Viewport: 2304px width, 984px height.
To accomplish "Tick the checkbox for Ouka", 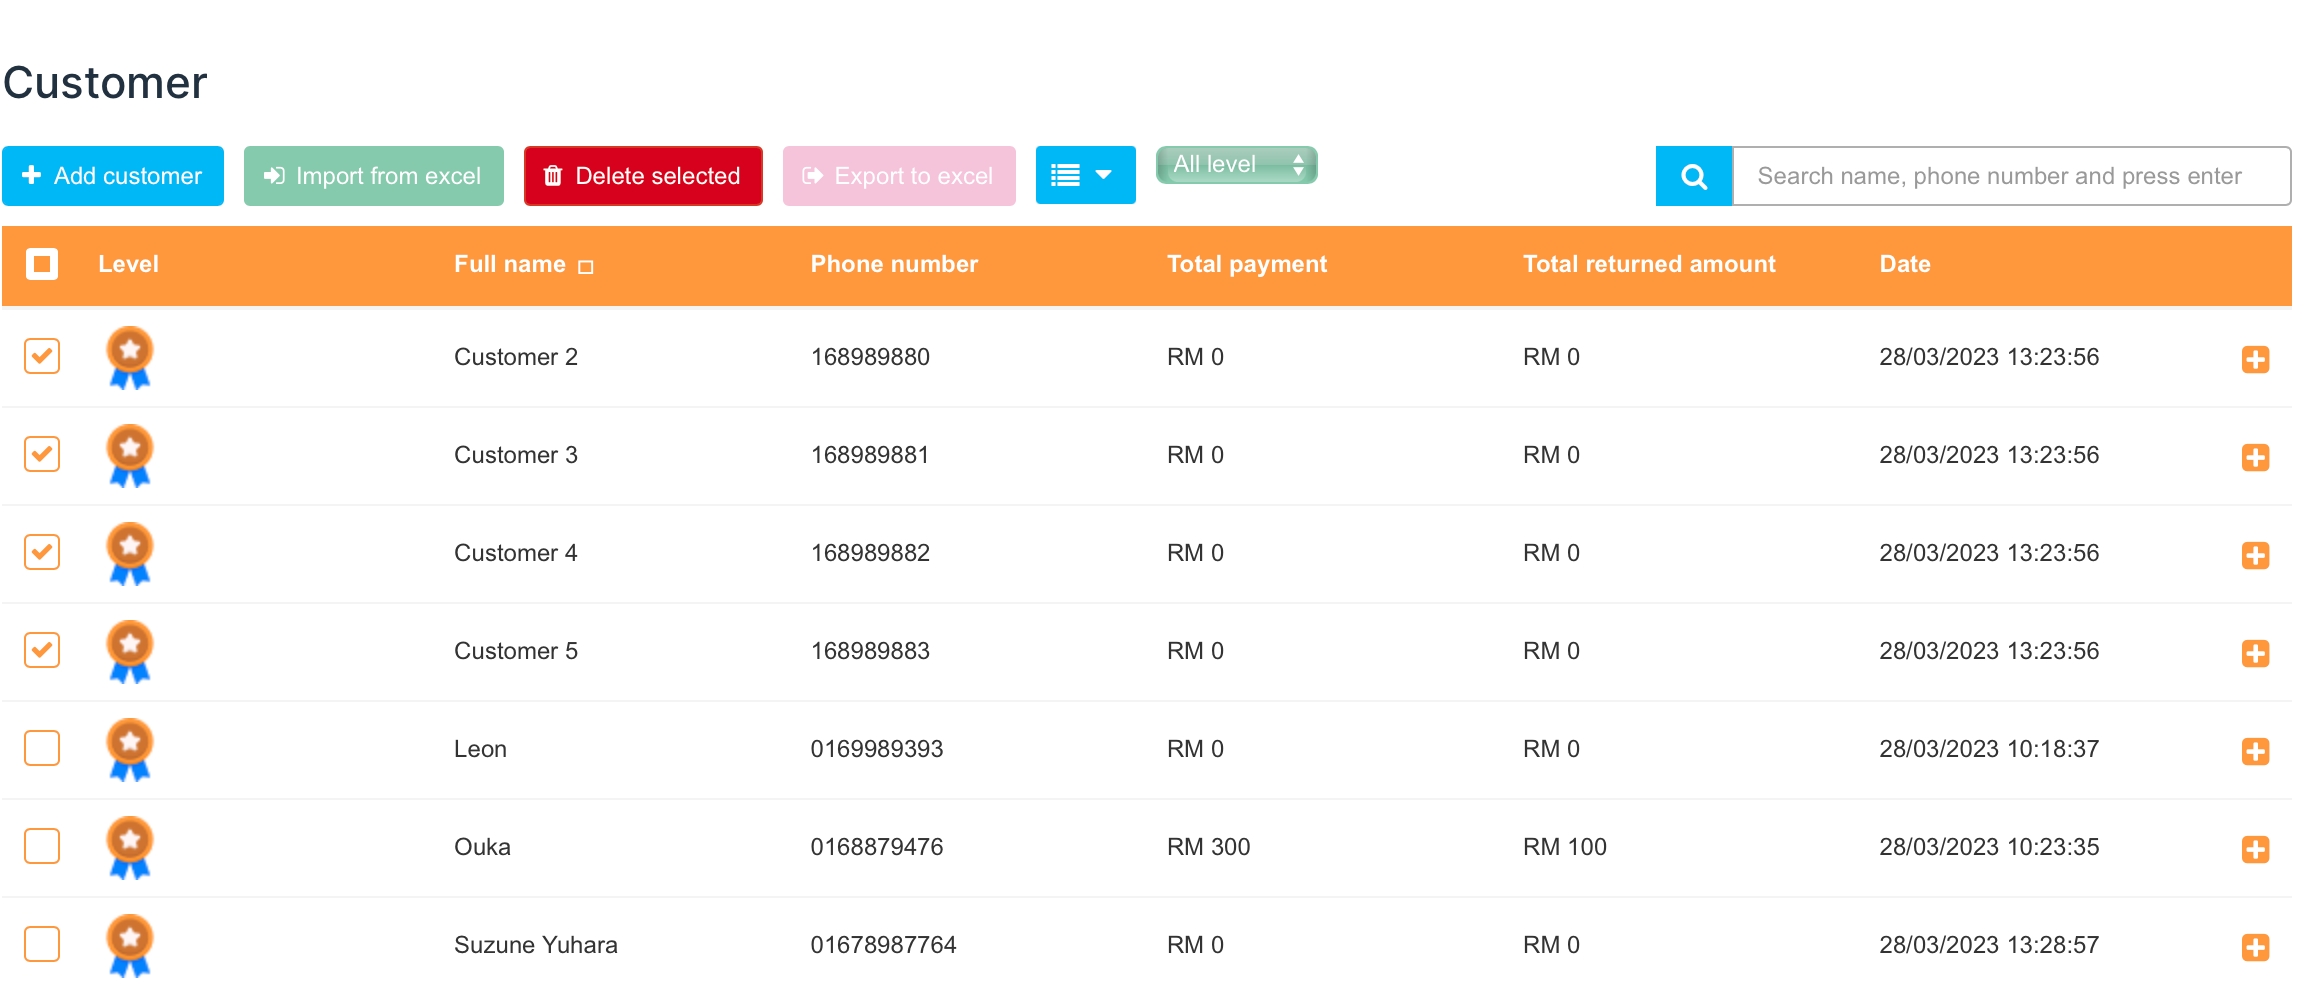I will pos(42,846).
